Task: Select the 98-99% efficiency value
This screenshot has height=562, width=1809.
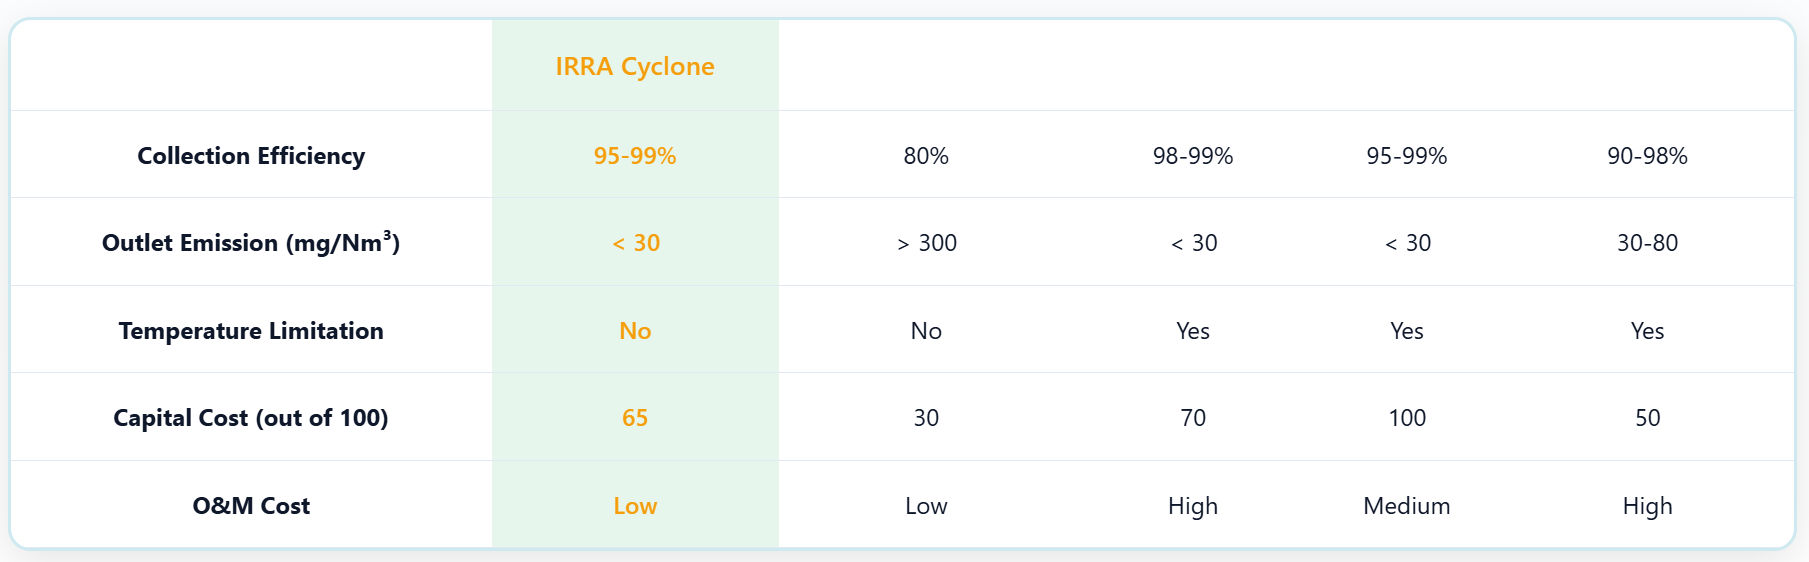Action: pyautogui.click(x=1193, y=156)
